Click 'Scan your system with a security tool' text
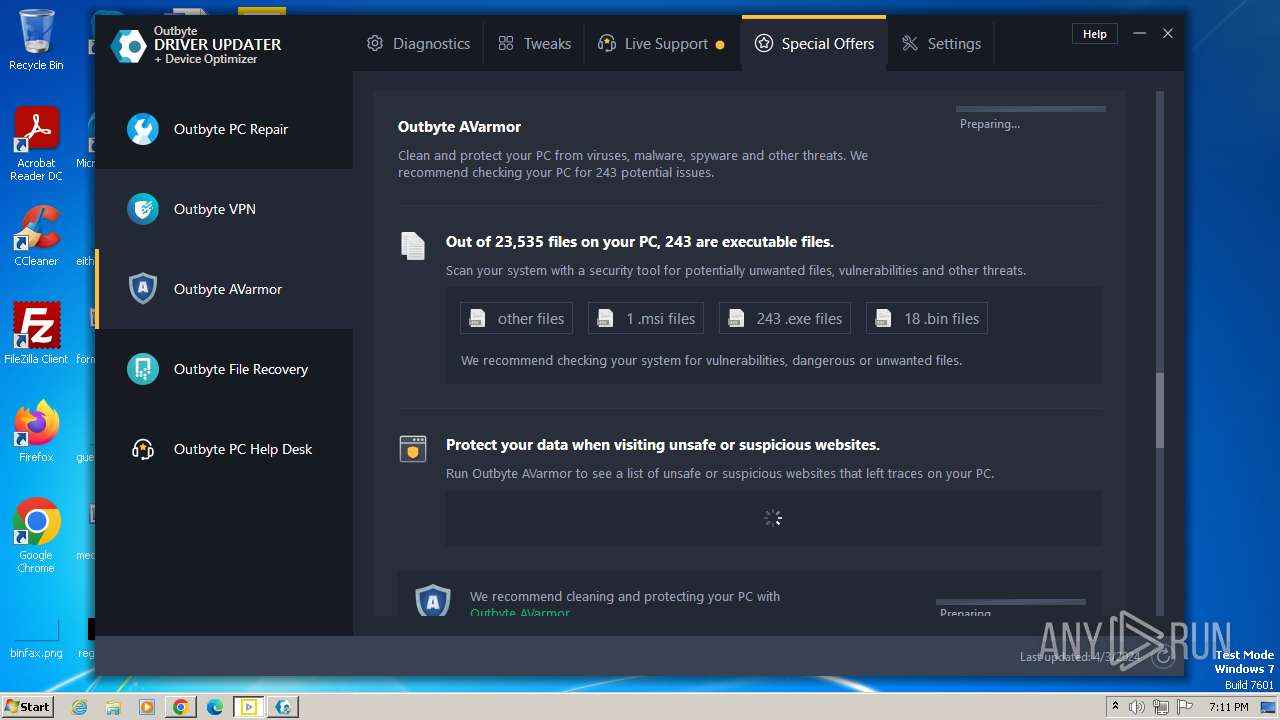Screen dimensions: 1280x720 (x=736, y=270)
